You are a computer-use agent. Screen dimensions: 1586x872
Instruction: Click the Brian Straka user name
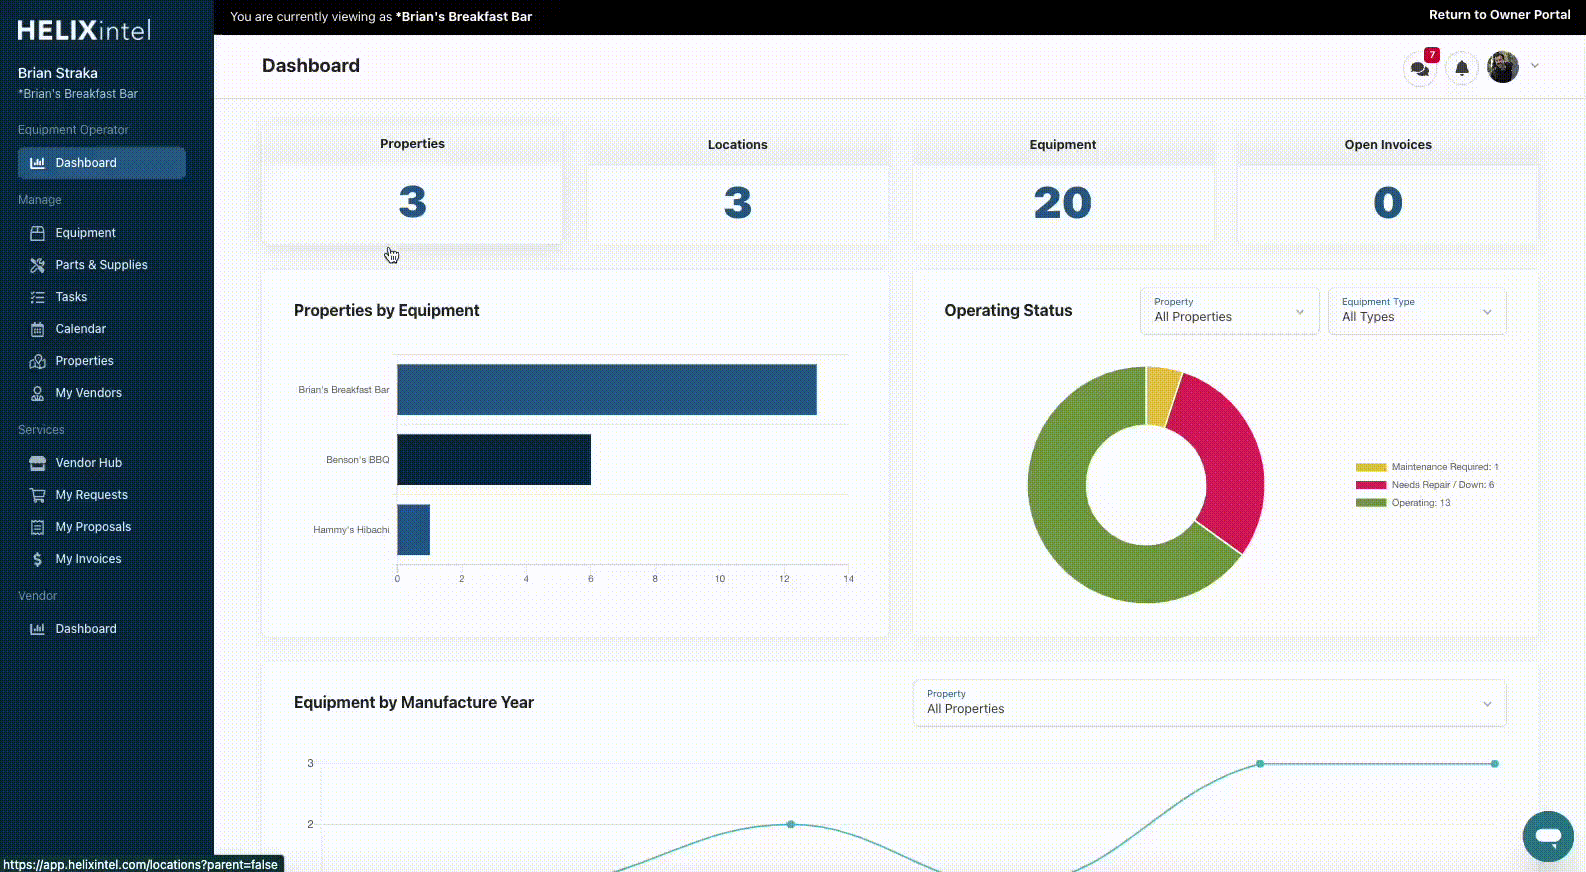pos(58,73)
